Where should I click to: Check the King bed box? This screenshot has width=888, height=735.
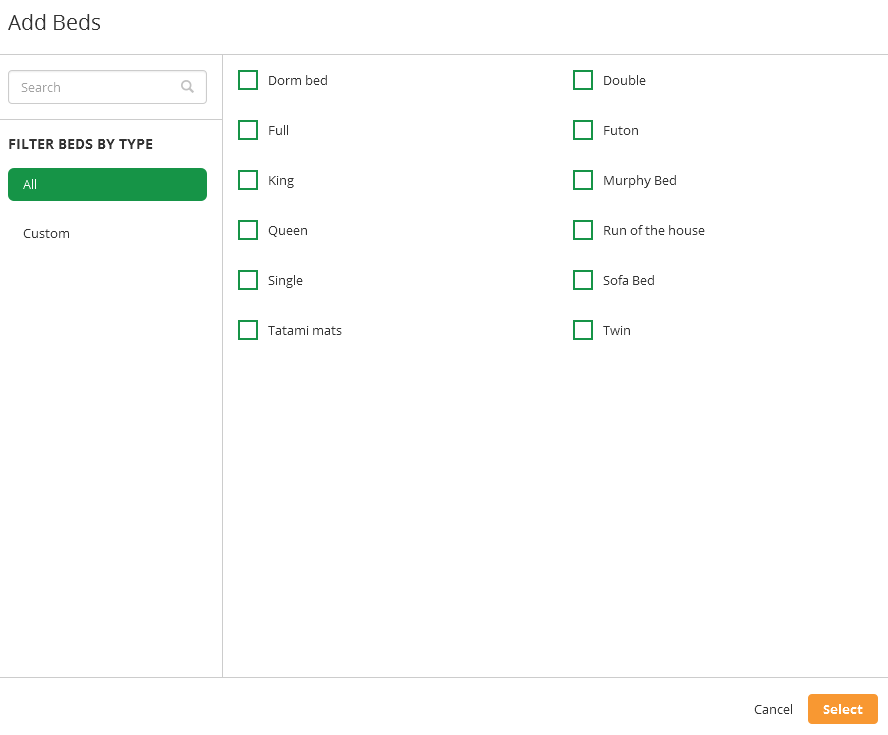248,180
